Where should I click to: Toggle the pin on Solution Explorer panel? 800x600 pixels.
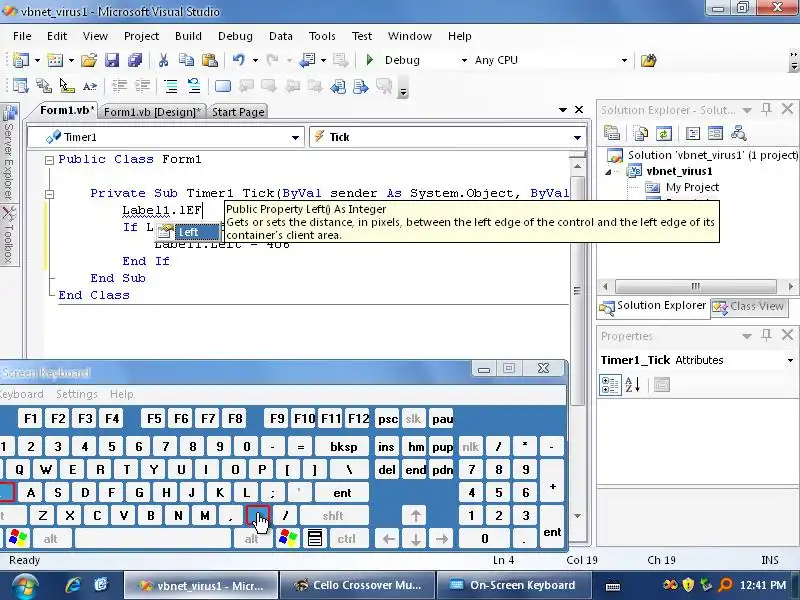pyautogui.click(x=766, y=109)
